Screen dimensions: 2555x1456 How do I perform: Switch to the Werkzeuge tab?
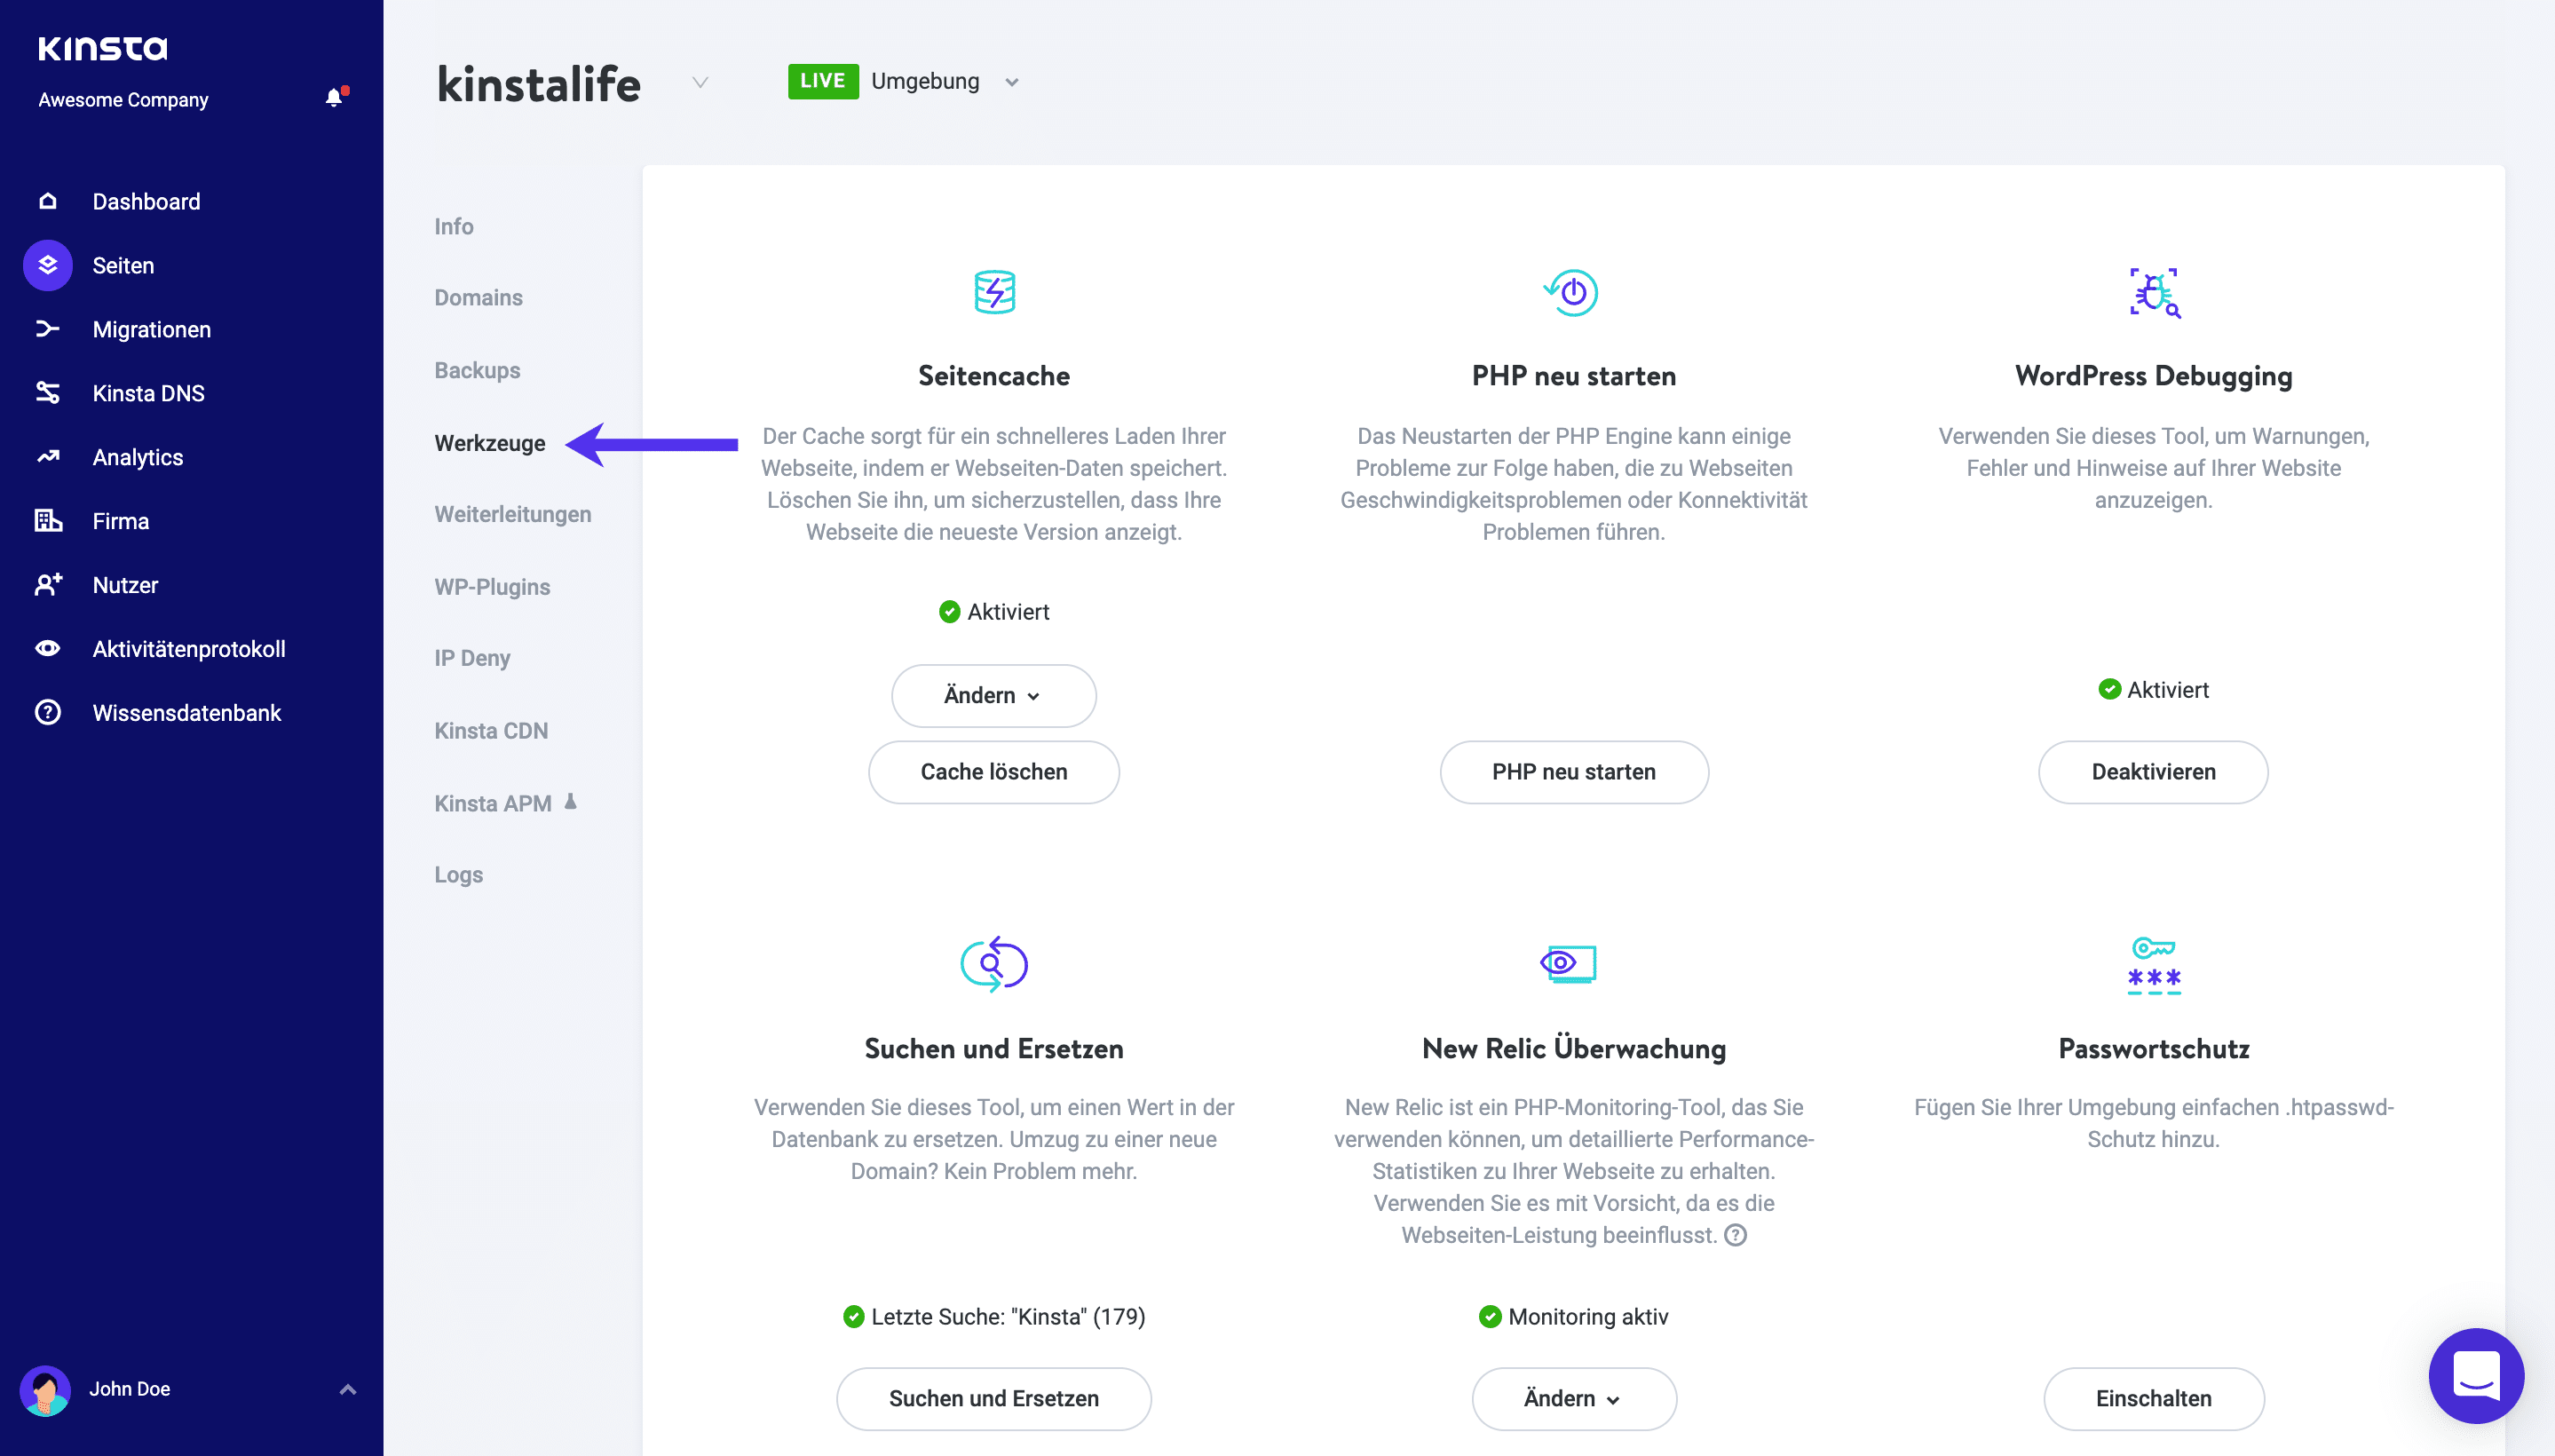(489, 443)
